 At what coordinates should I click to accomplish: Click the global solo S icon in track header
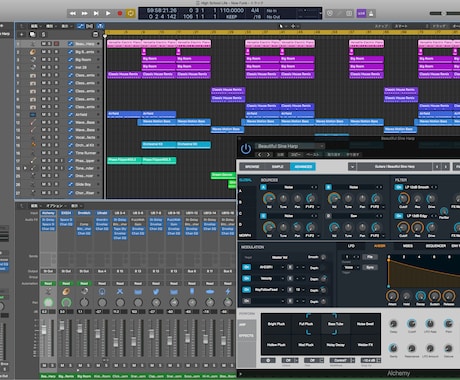43,34
